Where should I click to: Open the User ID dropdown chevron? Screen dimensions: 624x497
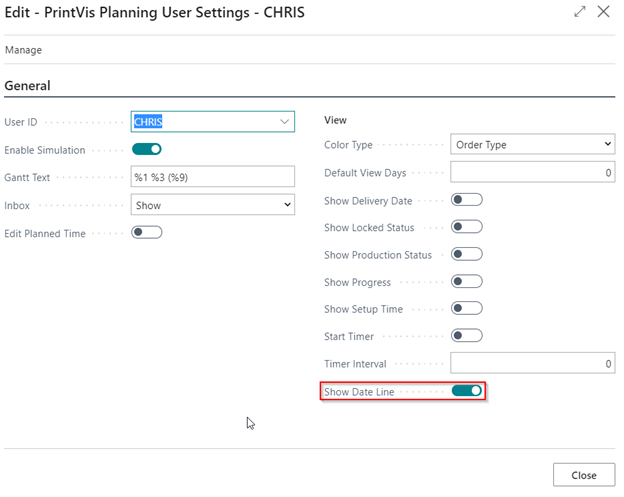tap(284, 122)
